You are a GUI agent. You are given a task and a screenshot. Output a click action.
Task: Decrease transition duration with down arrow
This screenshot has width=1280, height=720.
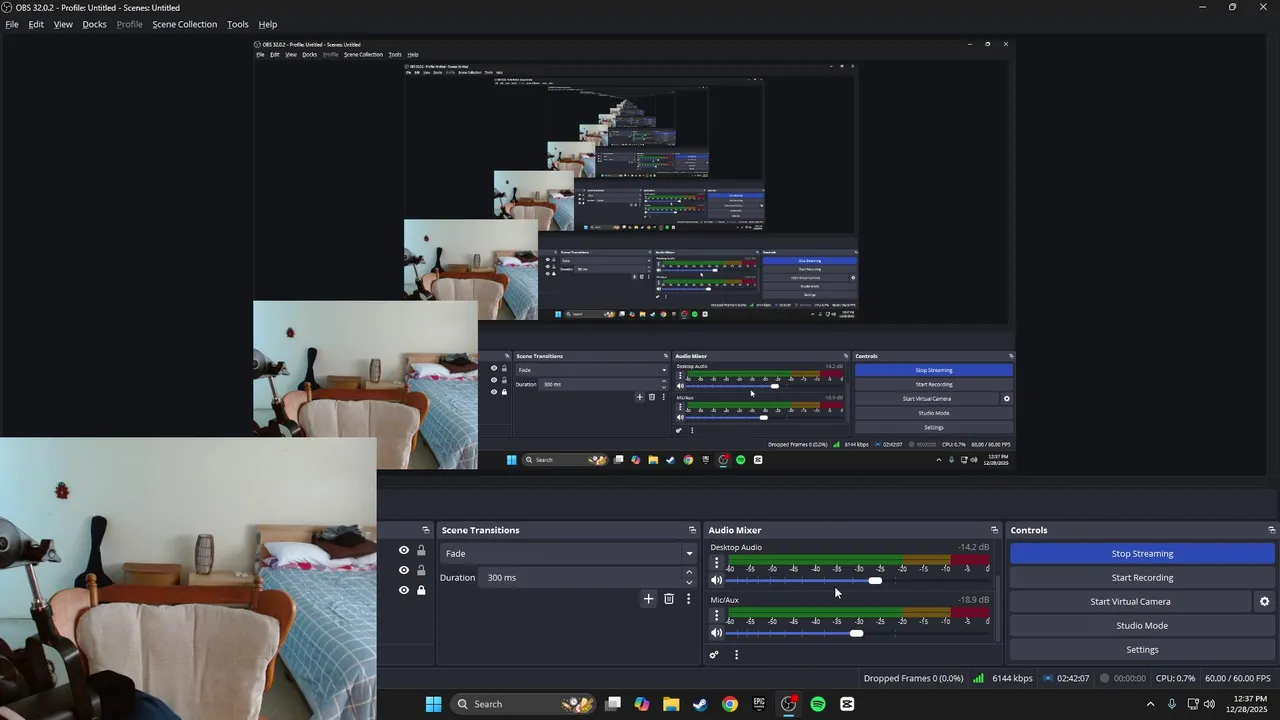(x=689, y=583)
